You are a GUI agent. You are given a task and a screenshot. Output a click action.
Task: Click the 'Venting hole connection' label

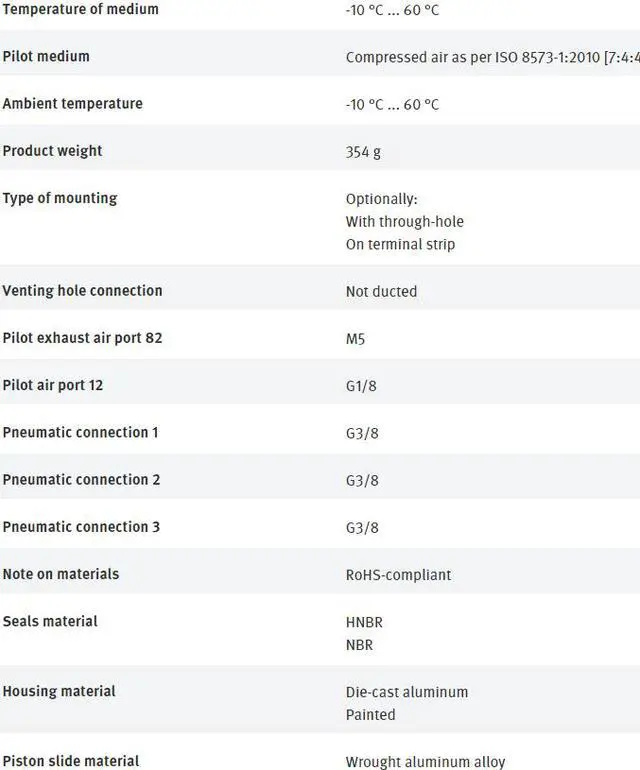click(82, 291)
